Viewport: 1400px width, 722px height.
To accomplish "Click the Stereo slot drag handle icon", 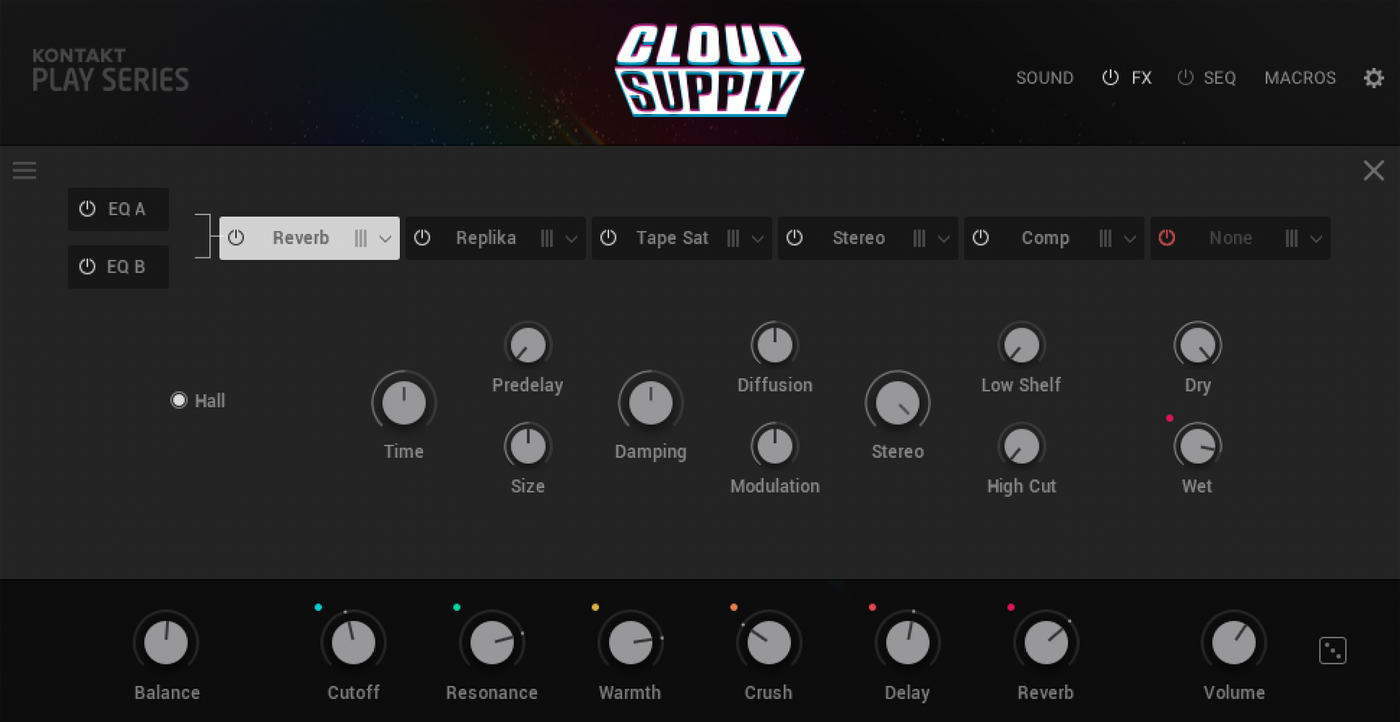I will click(x=919, y=238).
